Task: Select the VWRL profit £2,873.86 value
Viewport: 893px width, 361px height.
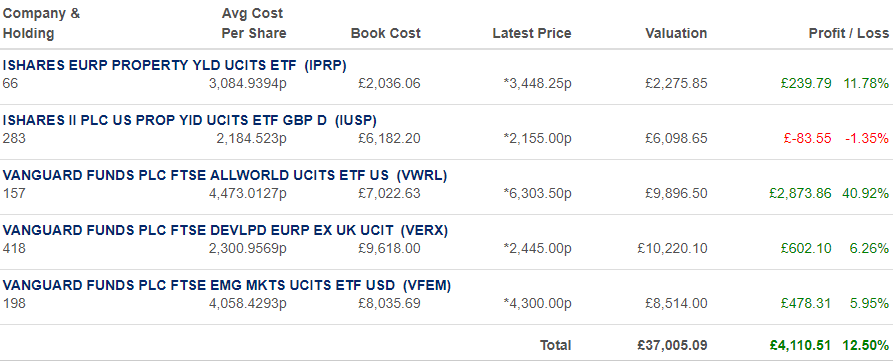Action: click(800, 194)
